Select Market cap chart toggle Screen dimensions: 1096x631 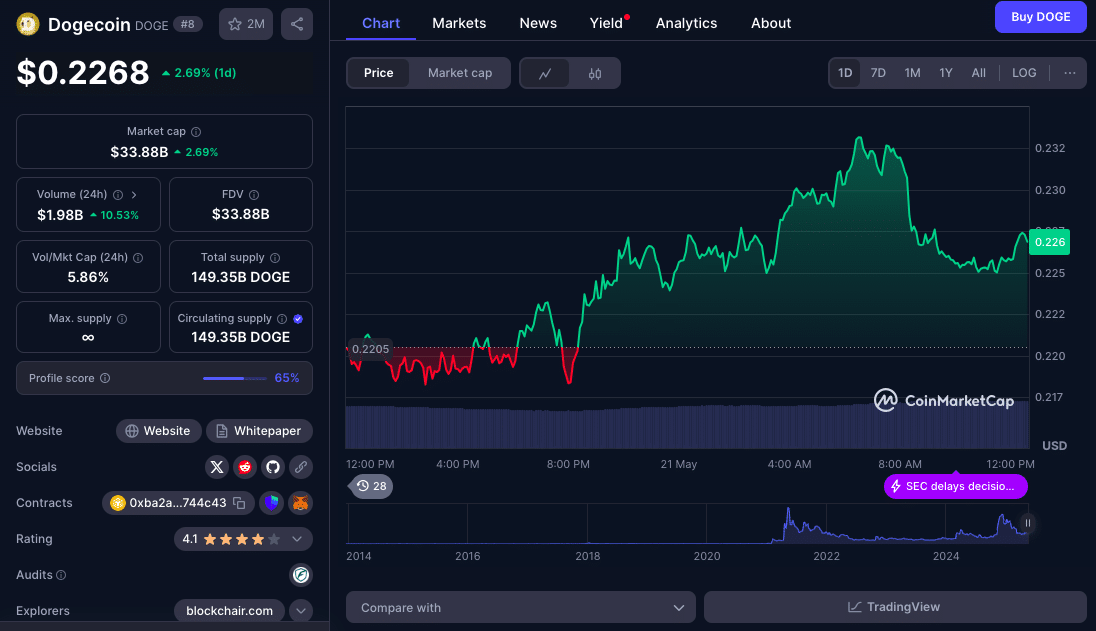[x=460, y=73]
